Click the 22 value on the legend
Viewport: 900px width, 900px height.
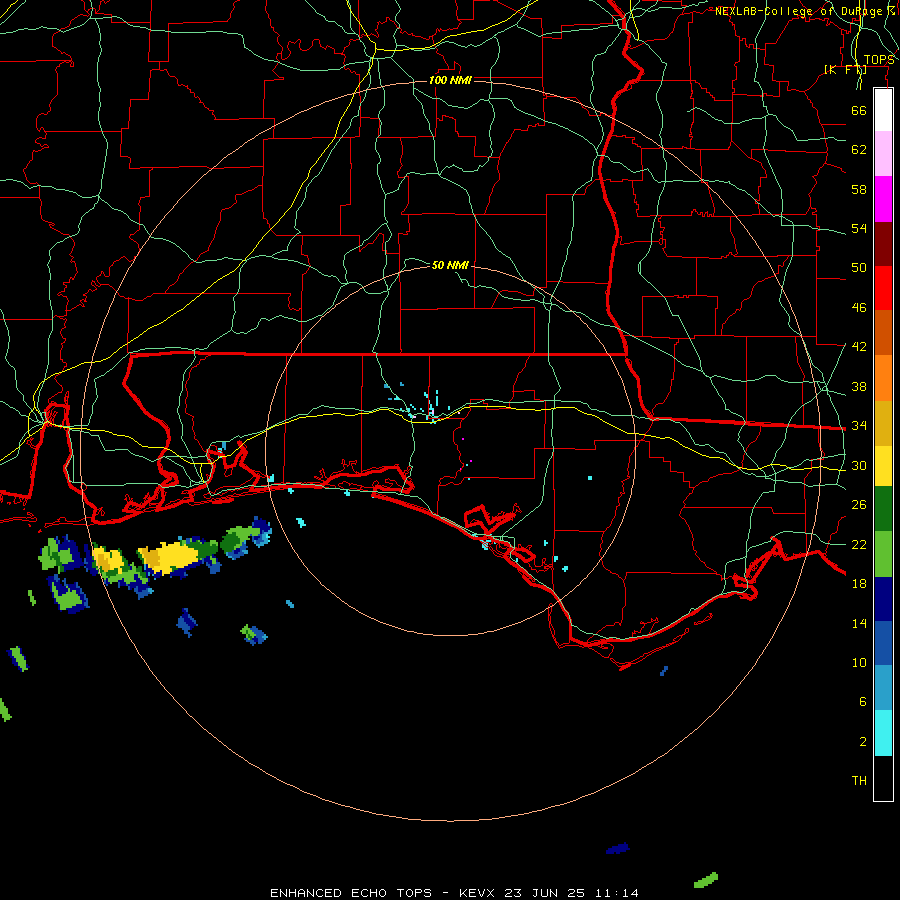point(859,544)
